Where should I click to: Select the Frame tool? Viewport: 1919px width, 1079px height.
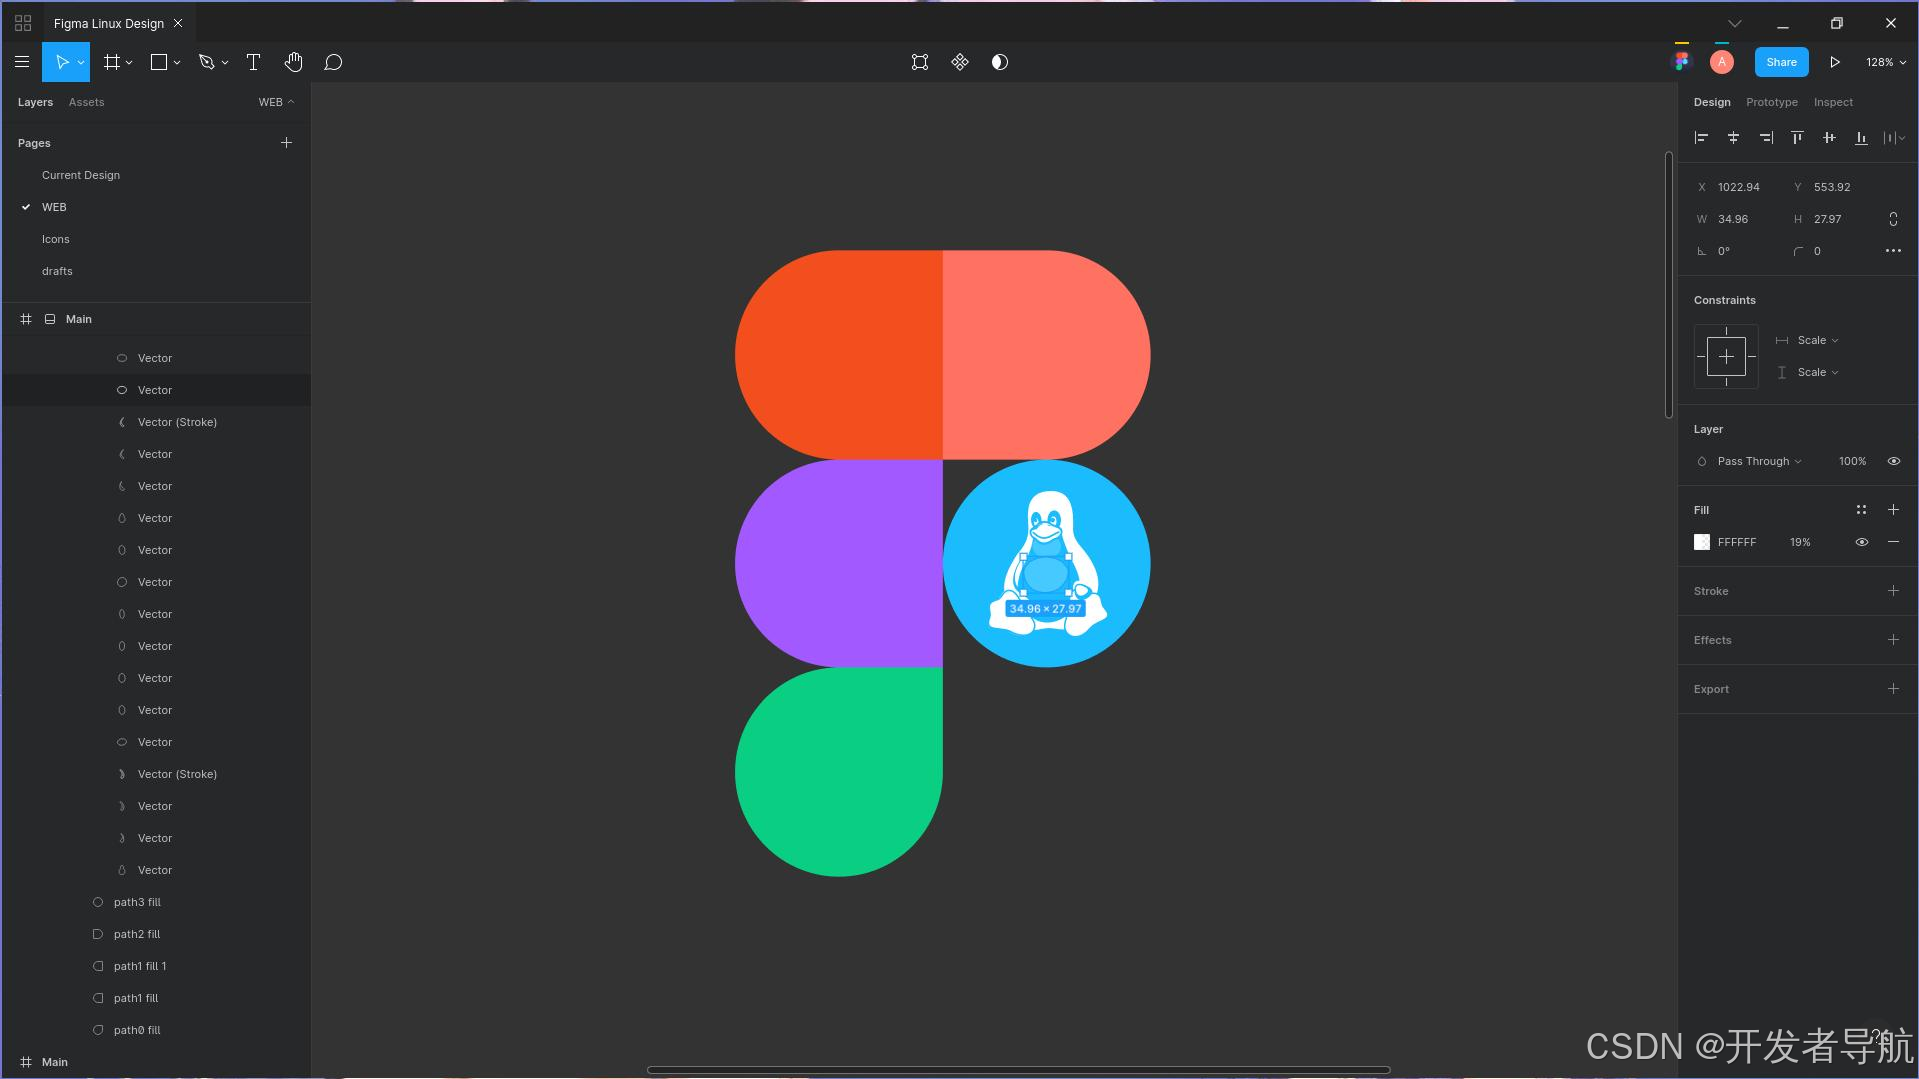[112, 62]
